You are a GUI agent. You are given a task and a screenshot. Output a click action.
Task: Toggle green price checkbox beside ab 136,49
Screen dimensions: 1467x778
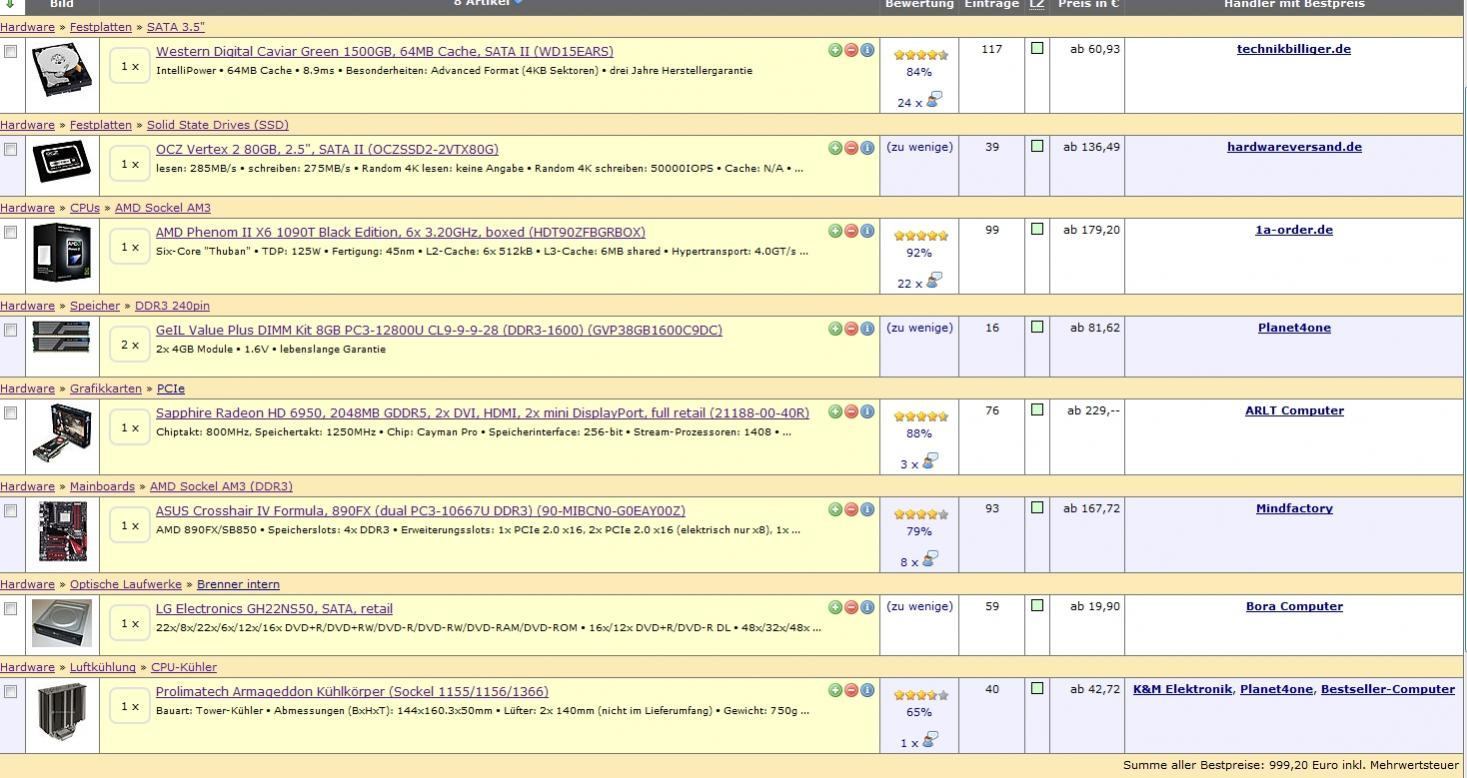click(x=1037, y=145)
